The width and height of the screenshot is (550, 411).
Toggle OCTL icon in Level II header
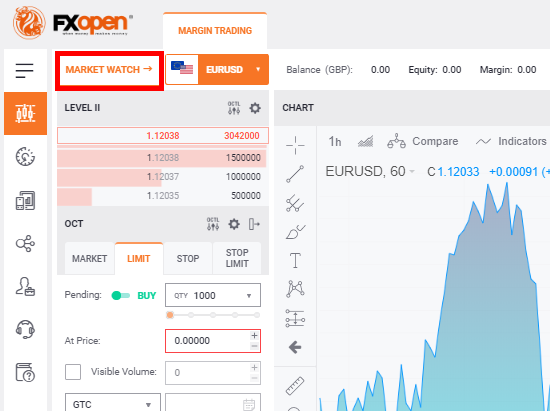pos(234,108)
